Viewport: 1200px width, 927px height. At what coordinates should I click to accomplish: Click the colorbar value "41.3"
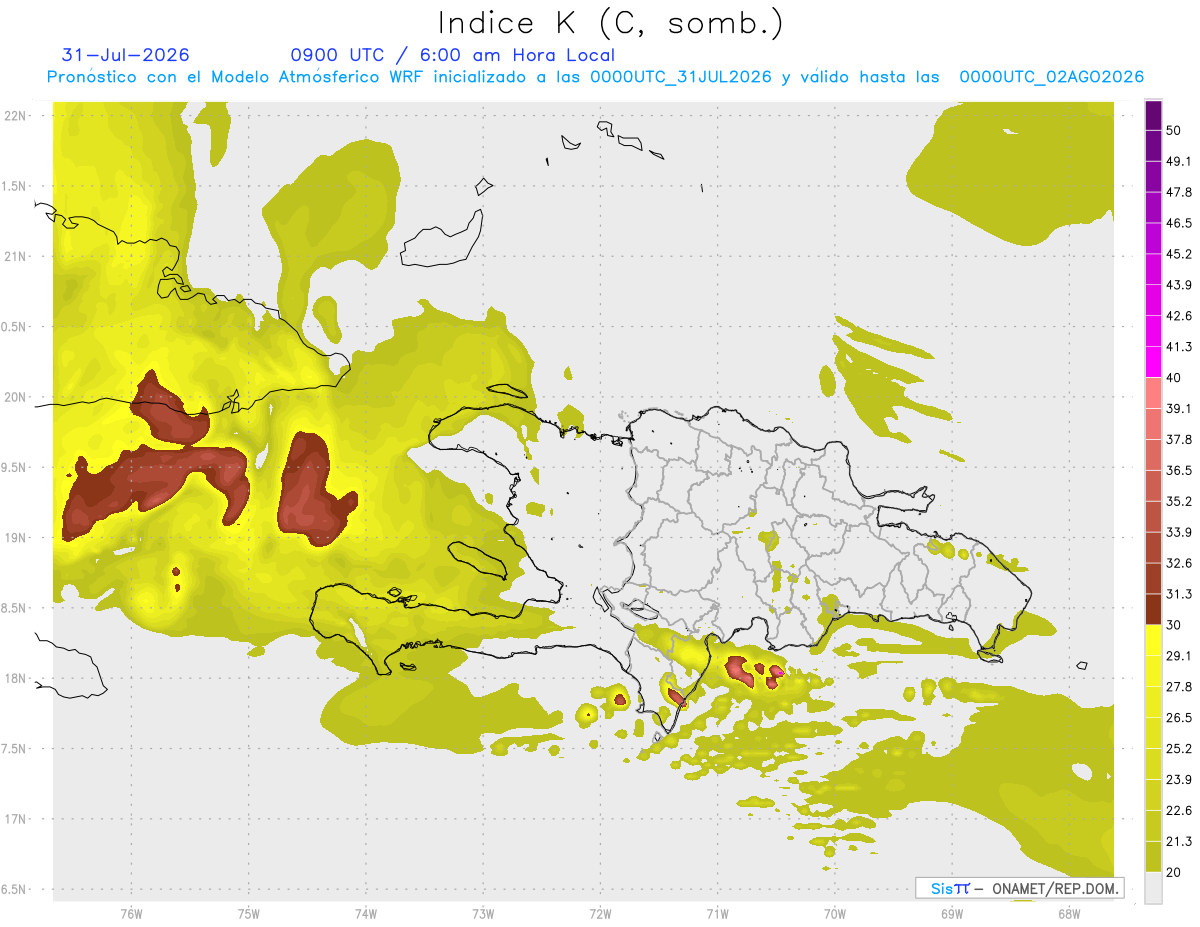[1179, 347]
